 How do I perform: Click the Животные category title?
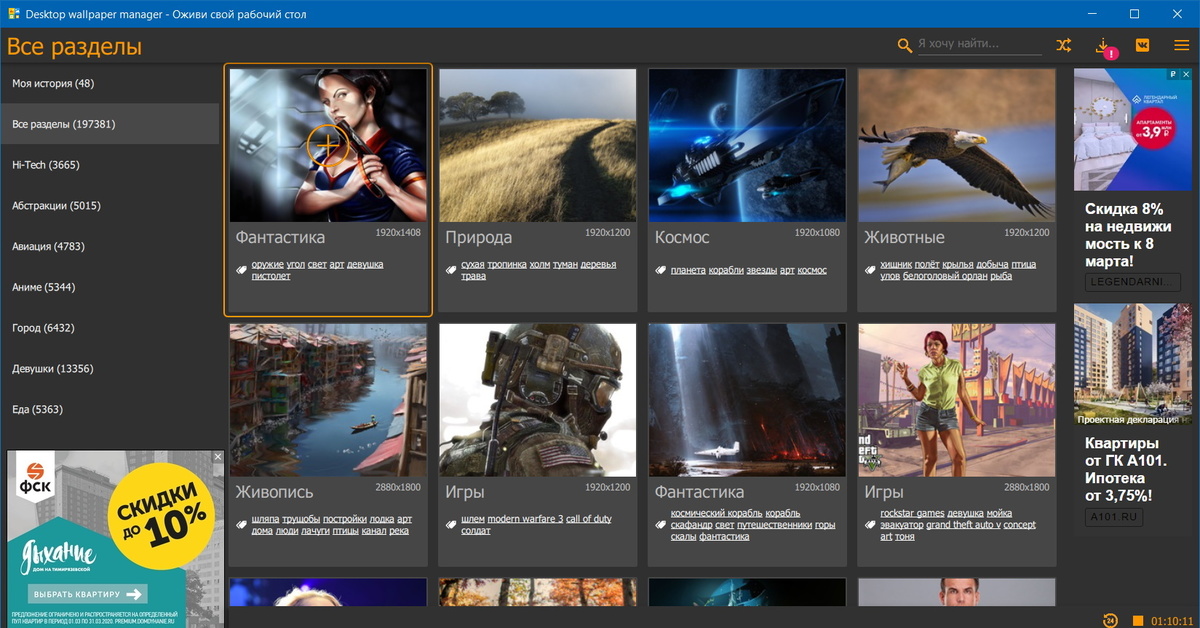[905, 238]
